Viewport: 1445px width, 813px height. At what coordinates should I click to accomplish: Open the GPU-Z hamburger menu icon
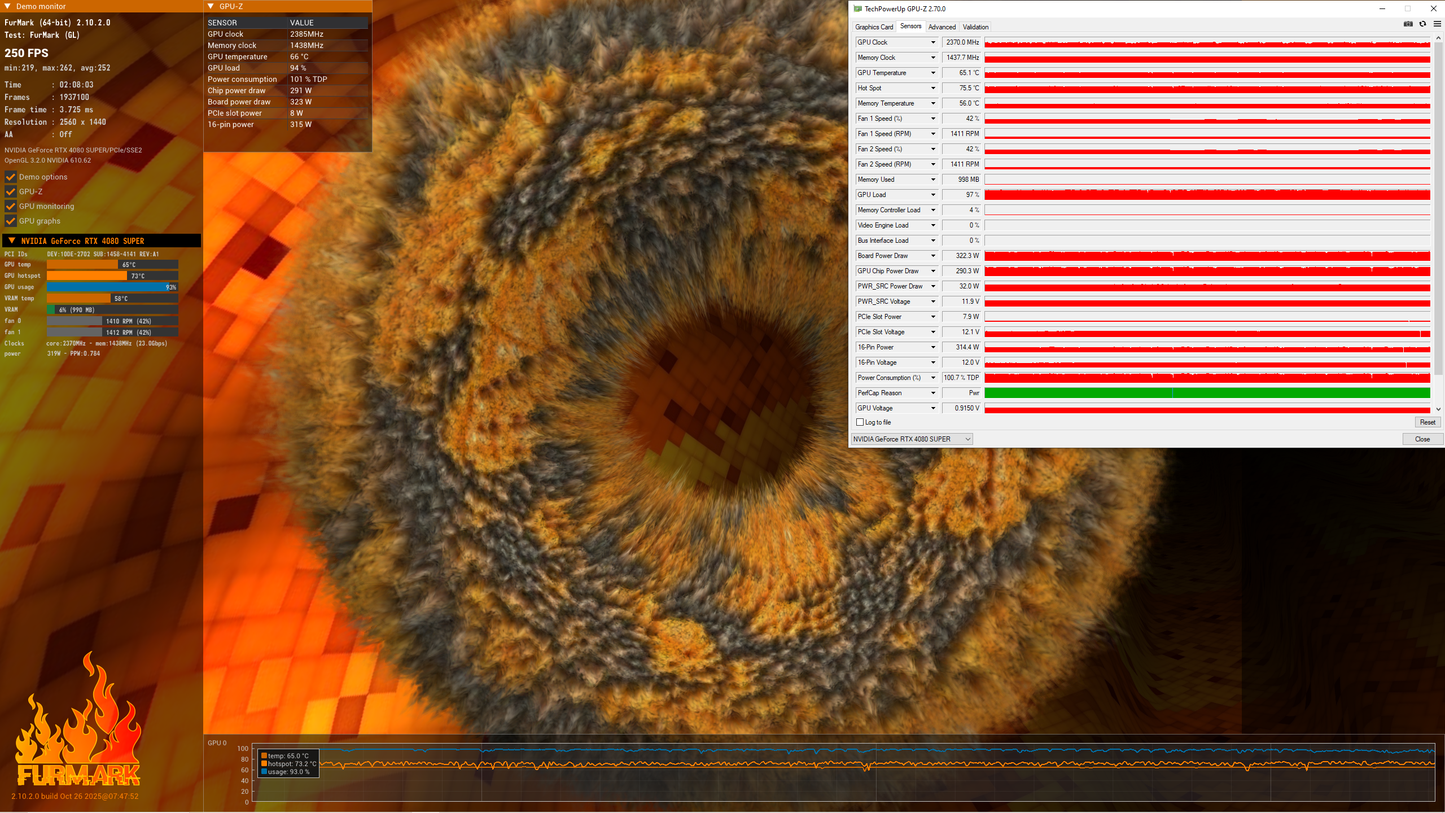(1437, 24)
